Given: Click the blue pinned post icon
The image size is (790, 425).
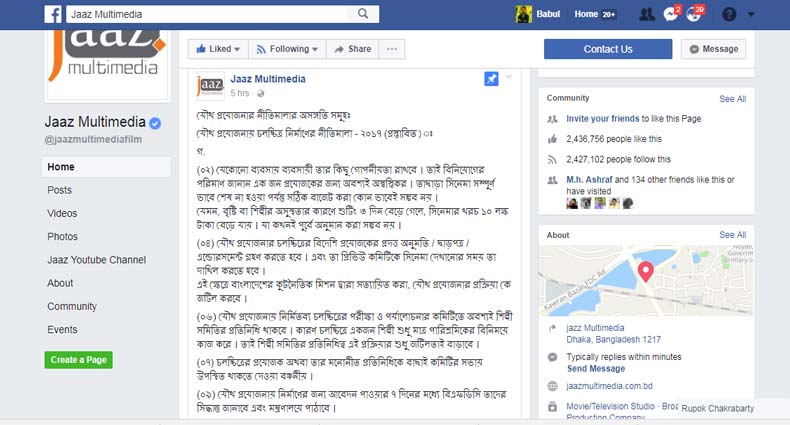Looking at the screenshot, I should point(491,79).
